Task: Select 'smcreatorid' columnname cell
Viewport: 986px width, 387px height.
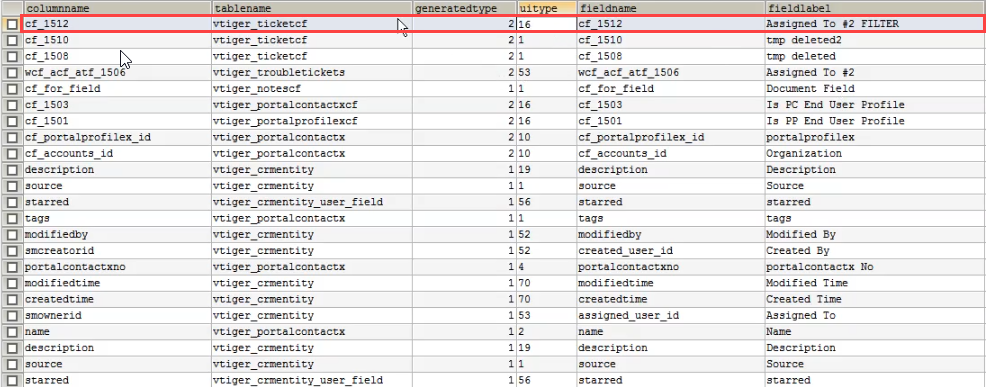Action: pyautogui.click(x=117, y=251)
